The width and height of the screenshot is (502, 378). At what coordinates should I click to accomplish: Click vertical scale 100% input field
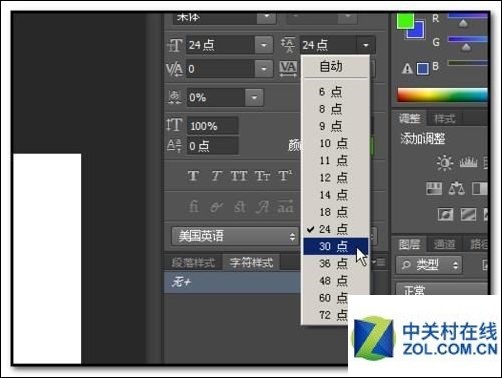[x=213, y=126]
